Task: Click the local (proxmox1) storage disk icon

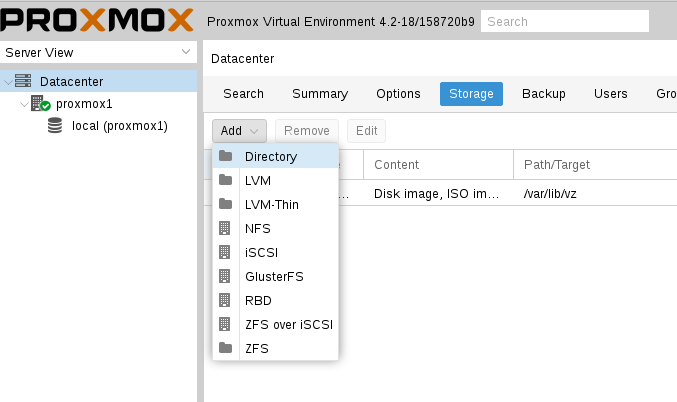Action: (55, 126)
